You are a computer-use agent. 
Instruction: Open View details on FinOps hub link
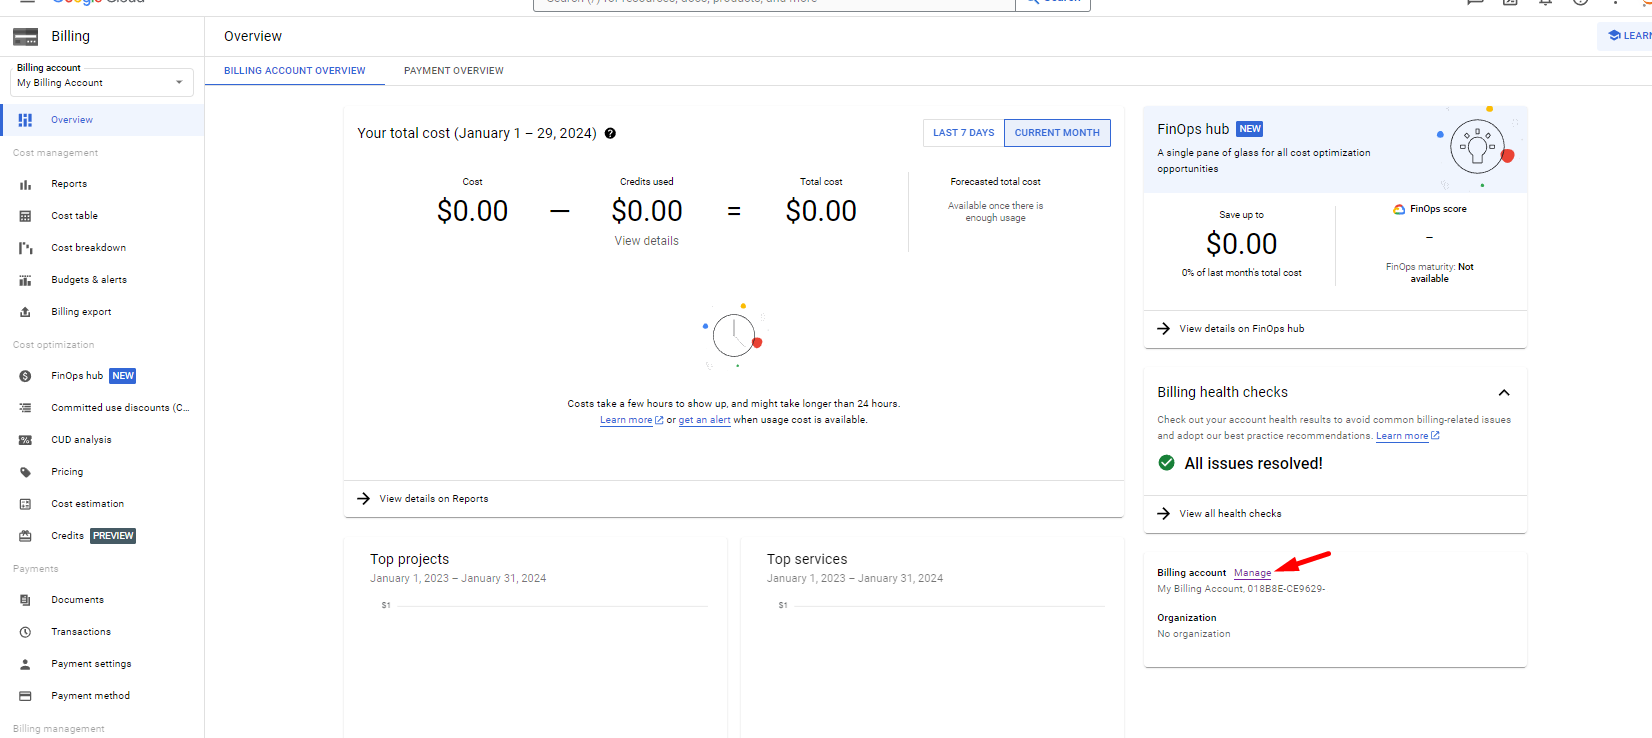(x=1242, y=329)
